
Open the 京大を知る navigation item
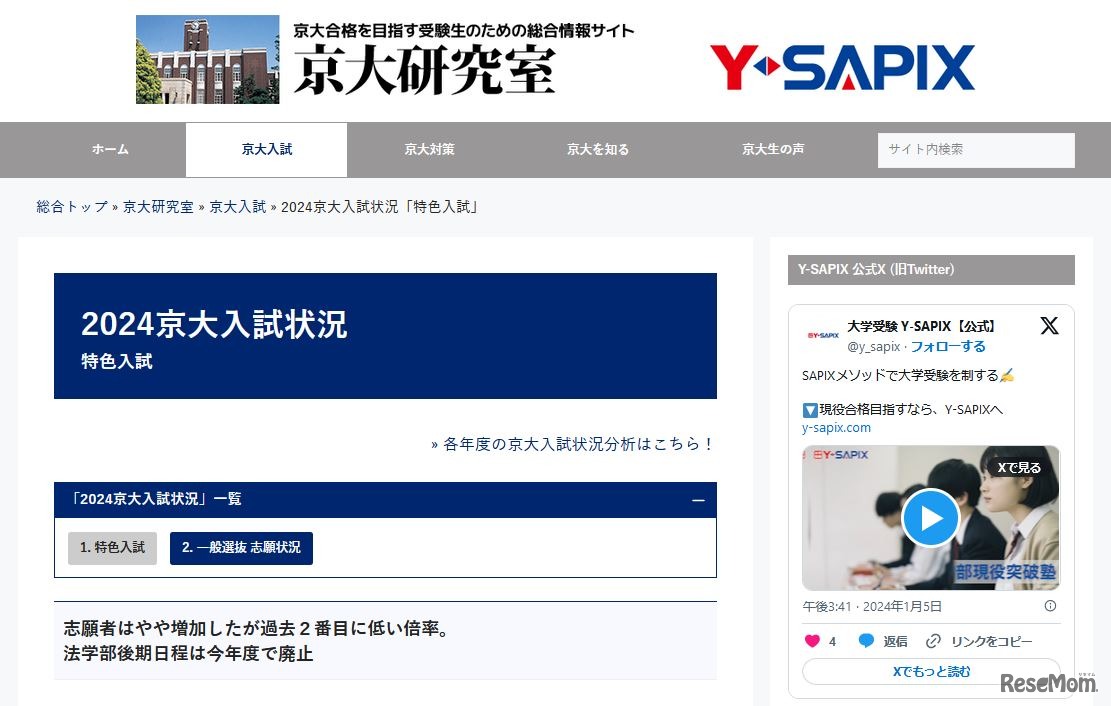tap(597, 150)
